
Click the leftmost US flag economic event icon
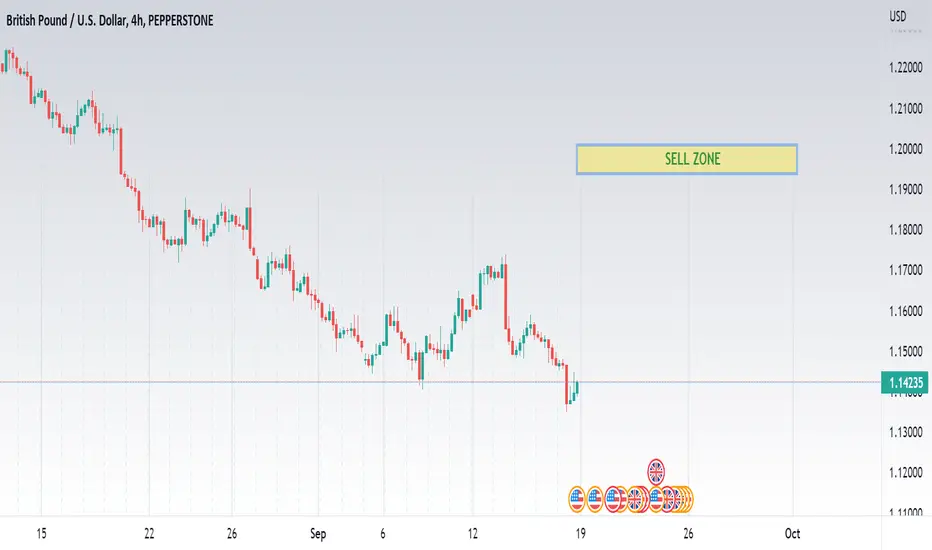(x=577, y=499)
